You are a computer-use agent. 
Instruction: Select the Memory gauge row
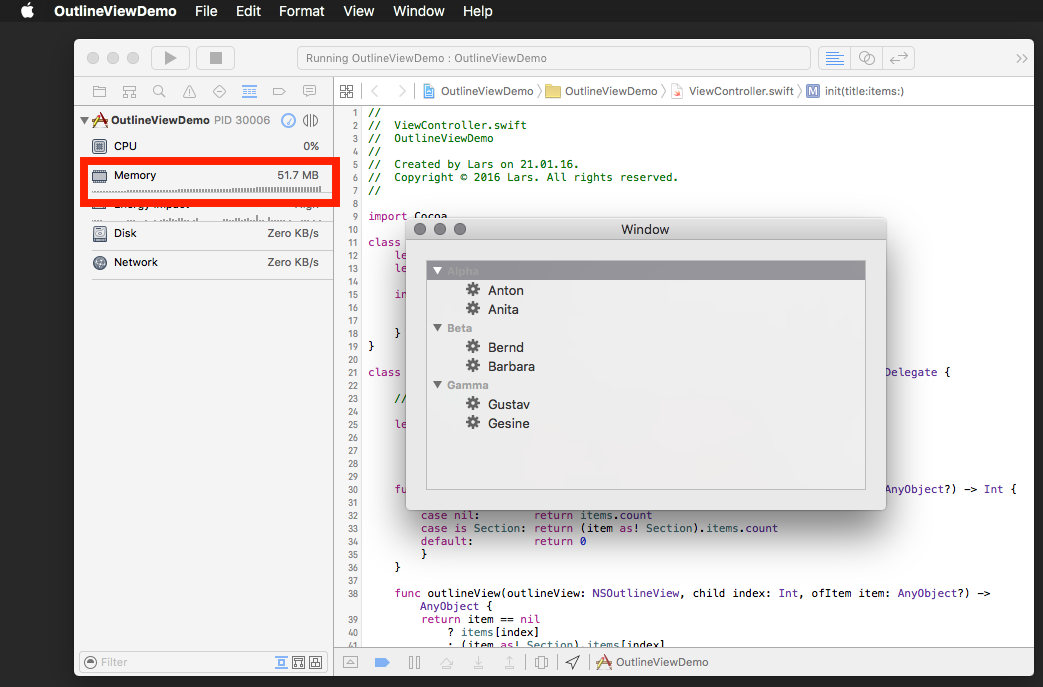coord(206,180)
